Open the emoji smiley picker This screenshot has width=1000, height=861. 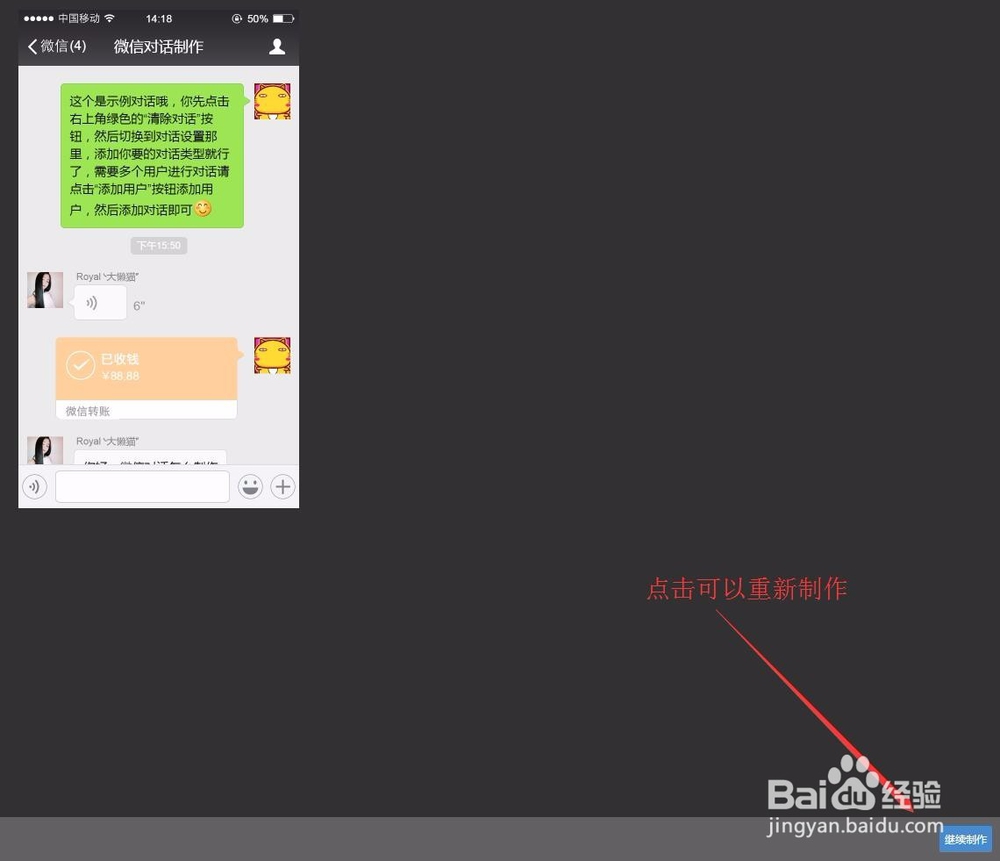[250, 487]
